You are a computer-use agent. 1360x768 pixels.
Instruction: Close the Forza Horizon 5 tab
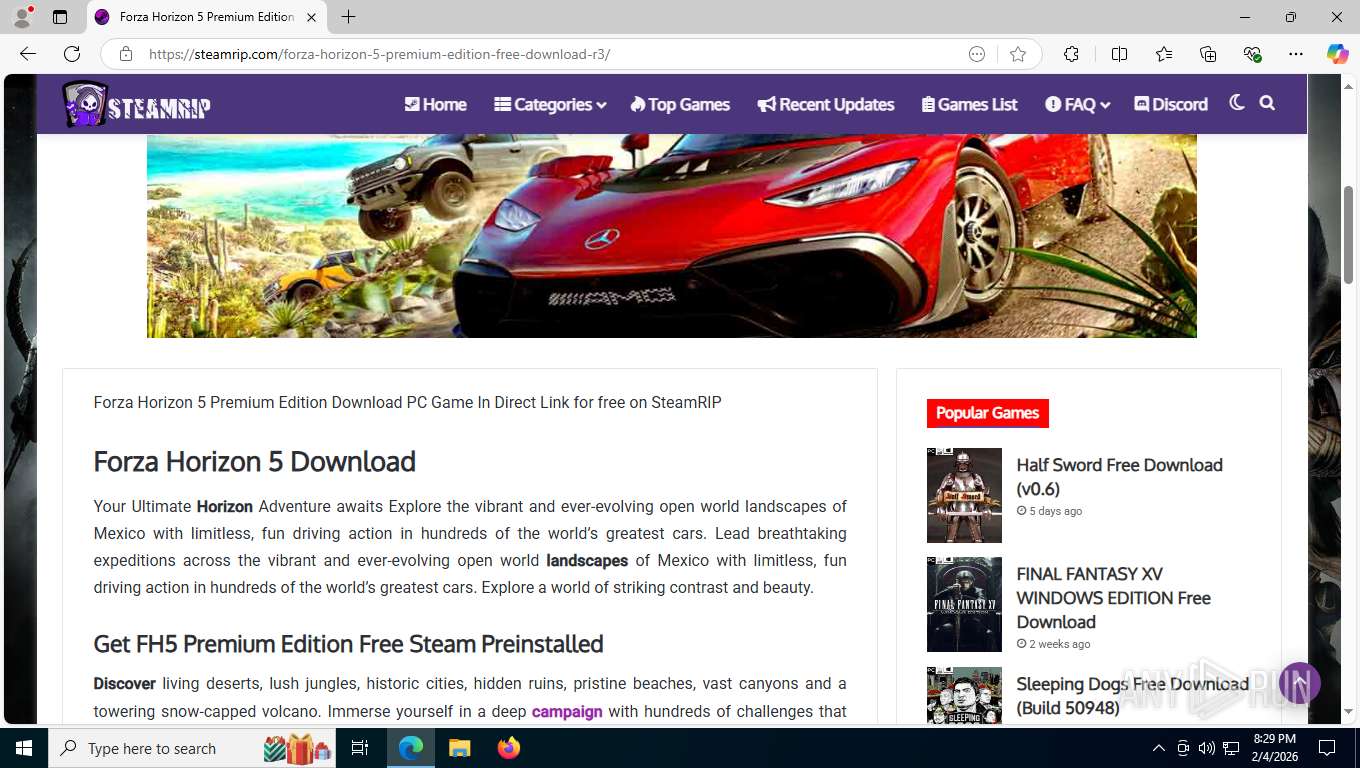310,17
